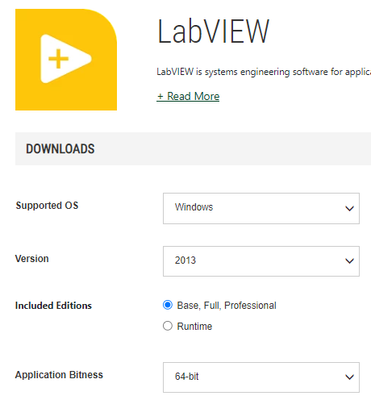This screenshot has height=400, width=371.
Task: Click the Application Bitness label
Action: pos(59,375)
